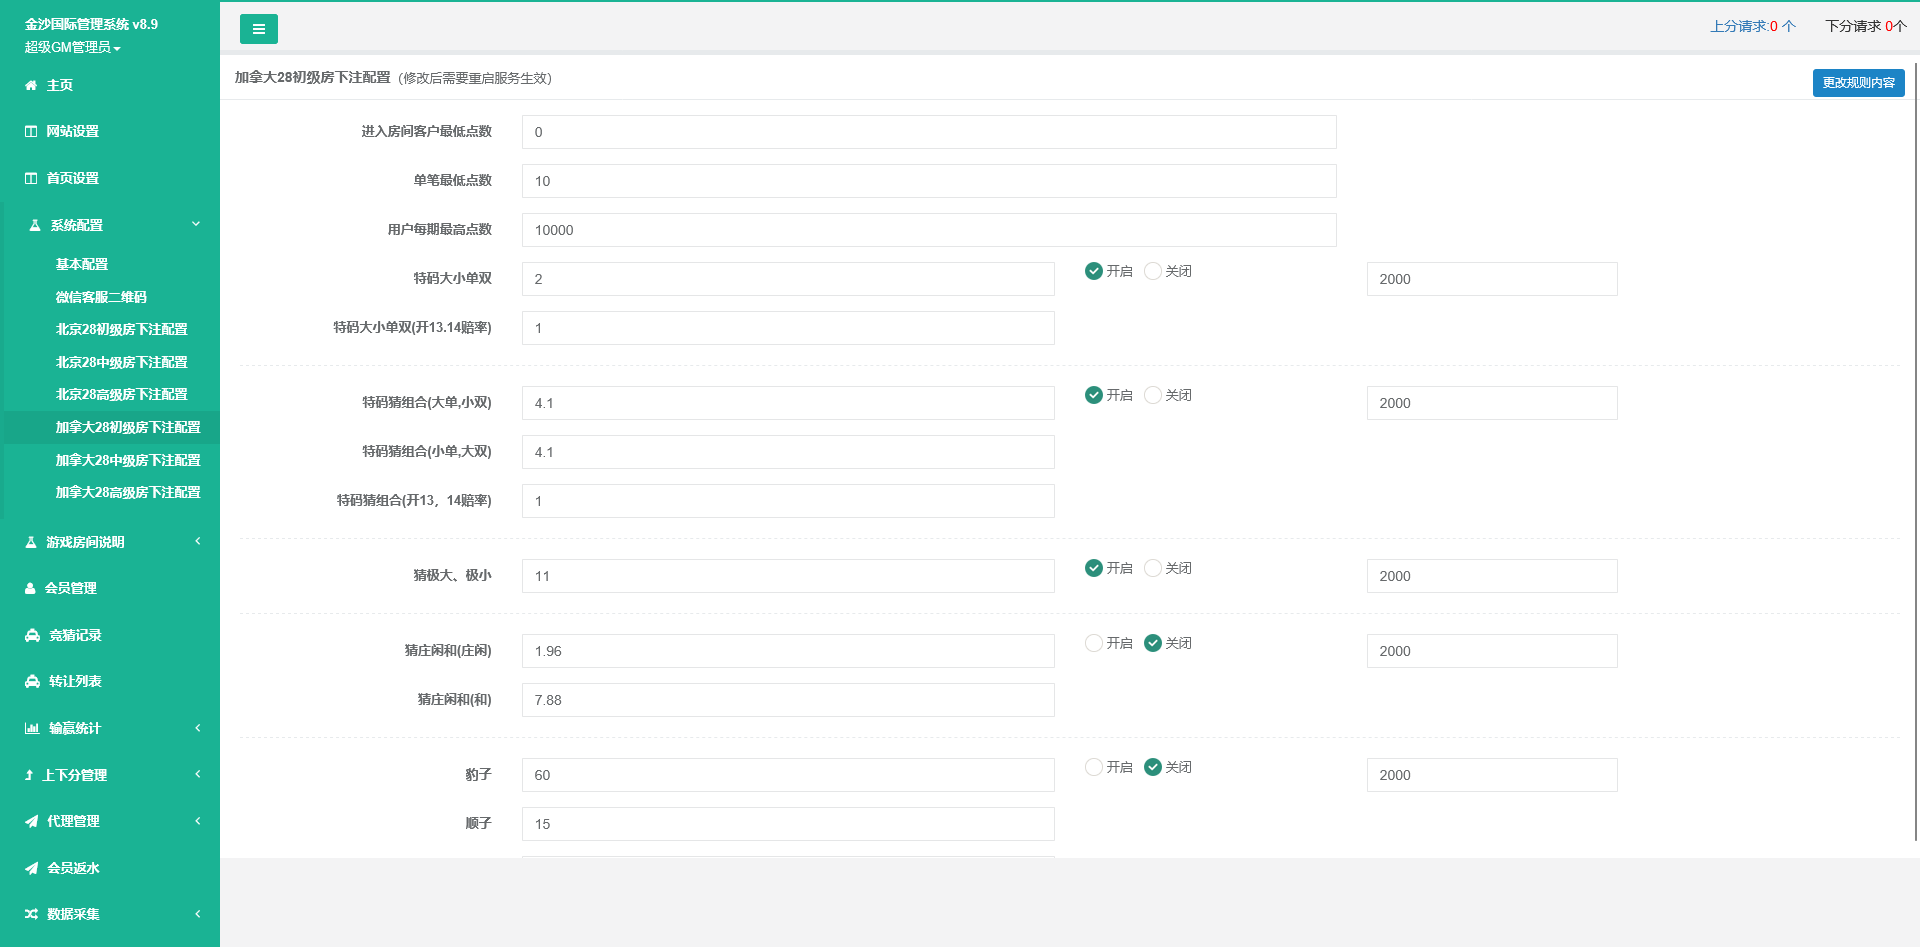Click the hamburger menu toggle button
This screenshot has width=1920, height=947.
pyautogui.click(x=258, y=29)
